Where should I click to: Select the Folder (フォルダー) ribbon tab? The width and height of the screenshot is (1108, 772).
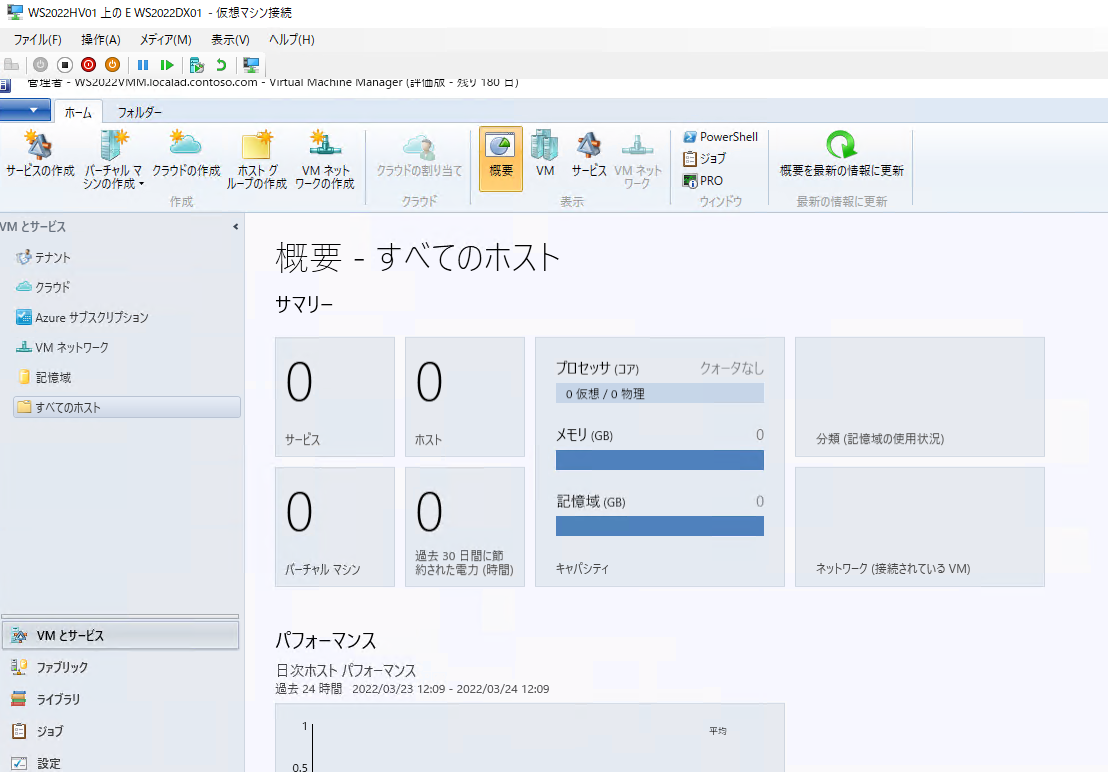point(139,112)
